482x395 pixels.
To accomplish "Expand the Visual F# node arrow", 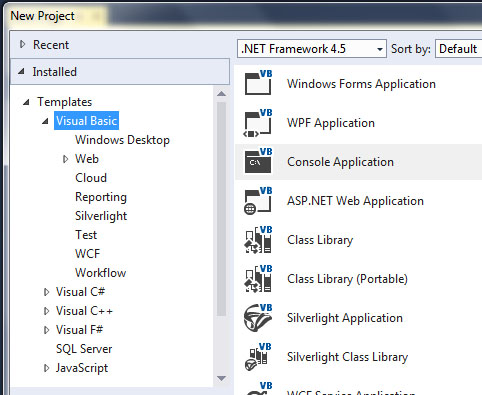I will pos(46,330).
